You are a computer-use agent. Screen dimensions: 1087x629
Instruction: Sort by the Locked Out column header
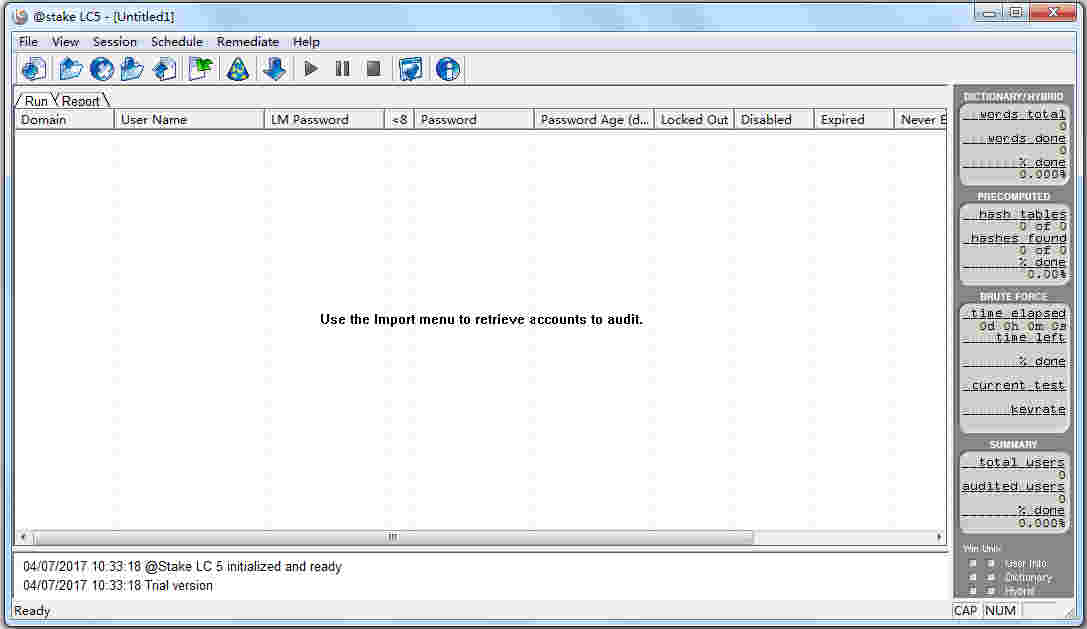[694, 120]
